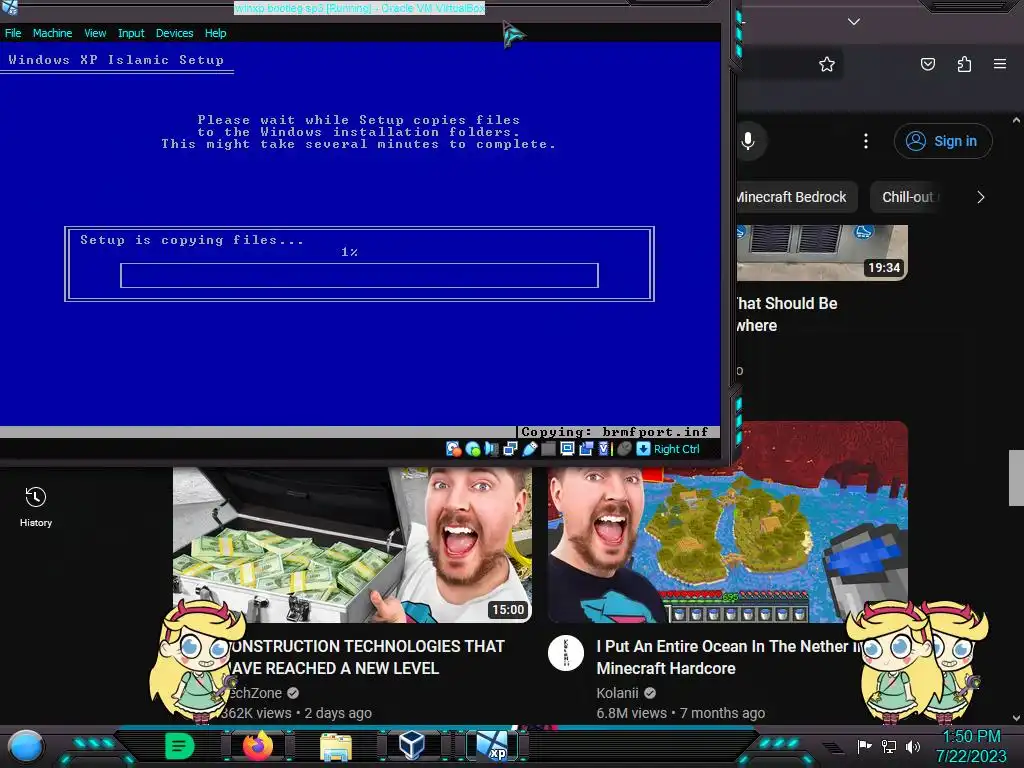Click the YouTube voice search microphone
This screenshot has height=768, width=1024.
point(748,141)
